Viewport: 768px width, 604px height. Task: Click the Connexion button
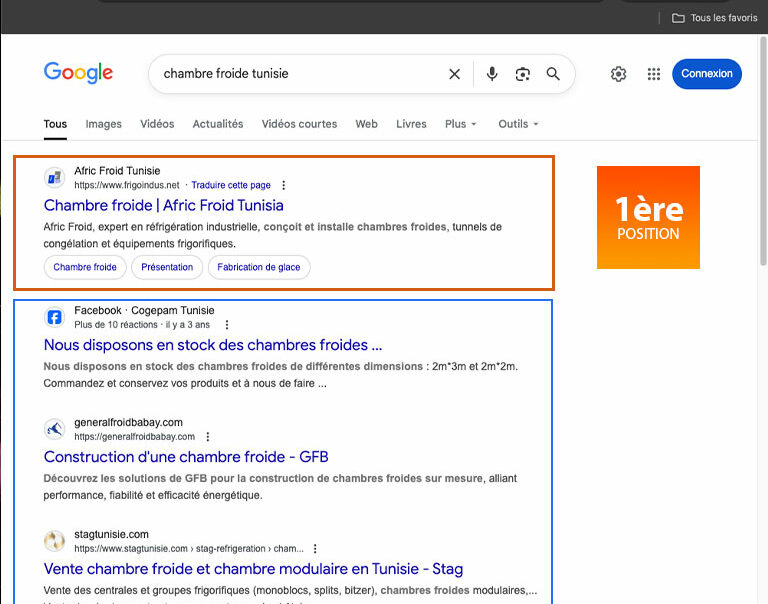tap(707, 74)
